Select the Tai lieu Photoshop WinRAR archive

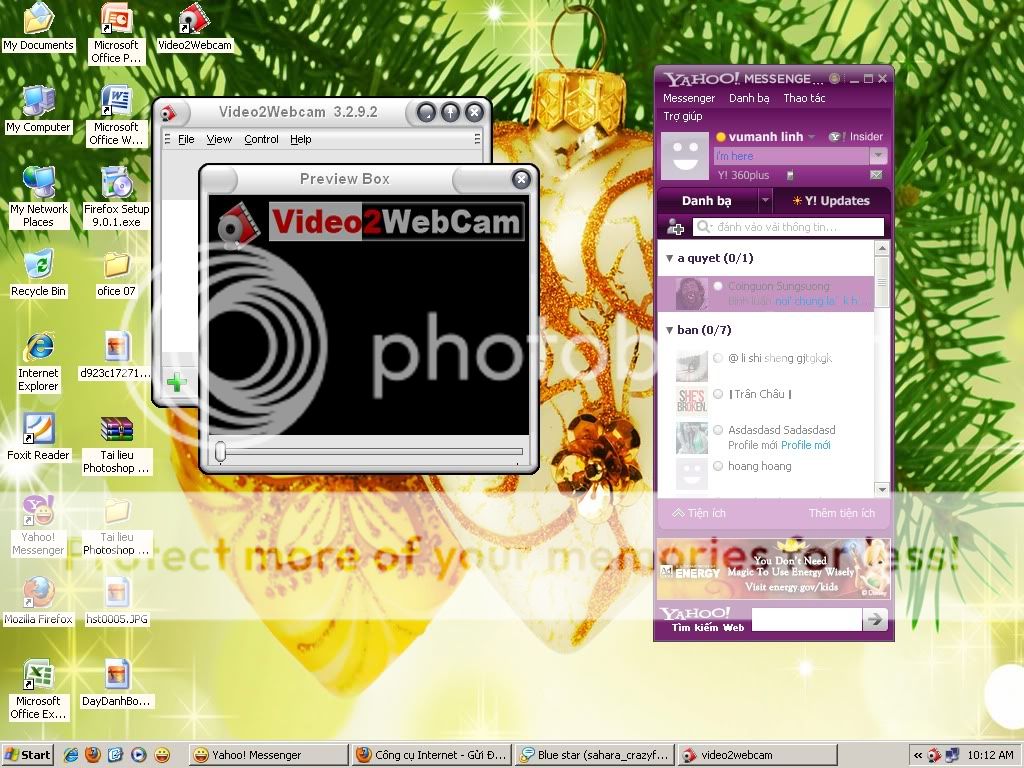pyautogui.click(x=116, y=444)
